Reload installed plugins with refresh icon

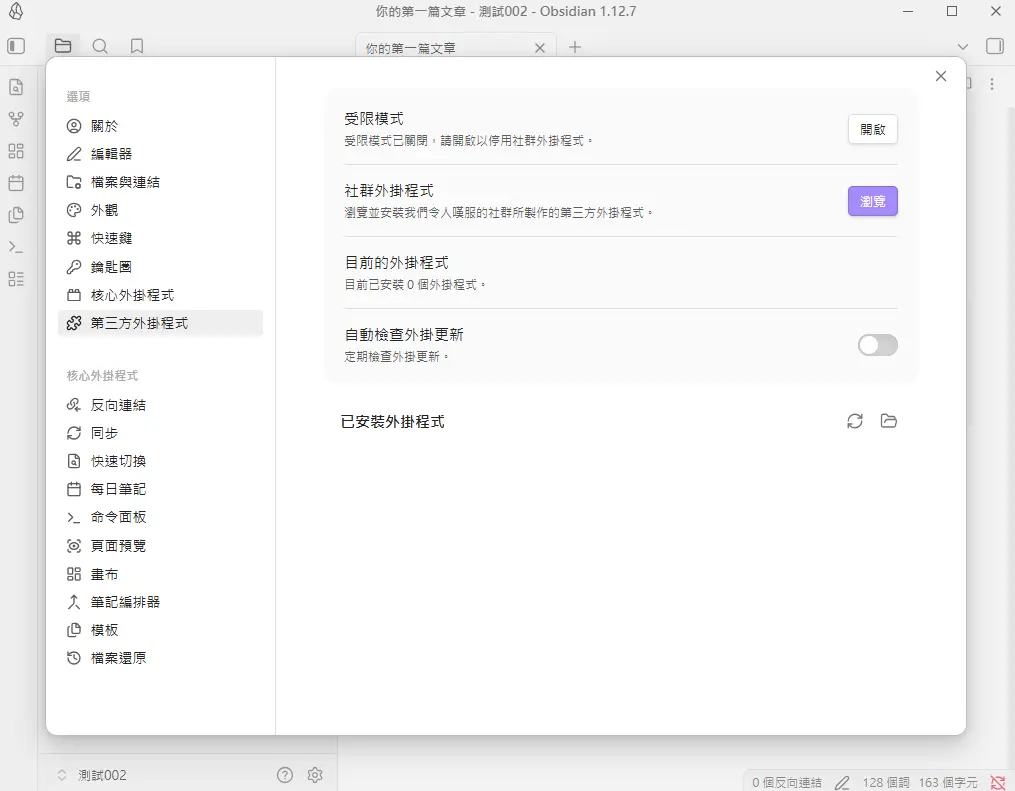(x=854, y=421)
